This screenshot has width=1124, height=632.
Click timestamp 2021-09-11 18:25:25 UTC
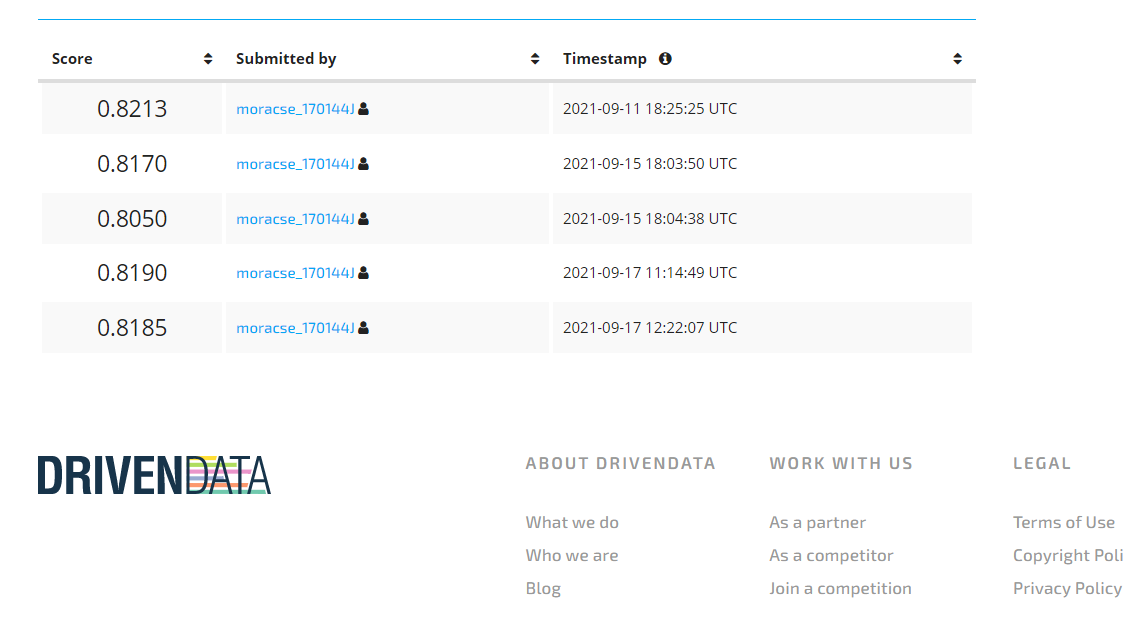point(649,109)
